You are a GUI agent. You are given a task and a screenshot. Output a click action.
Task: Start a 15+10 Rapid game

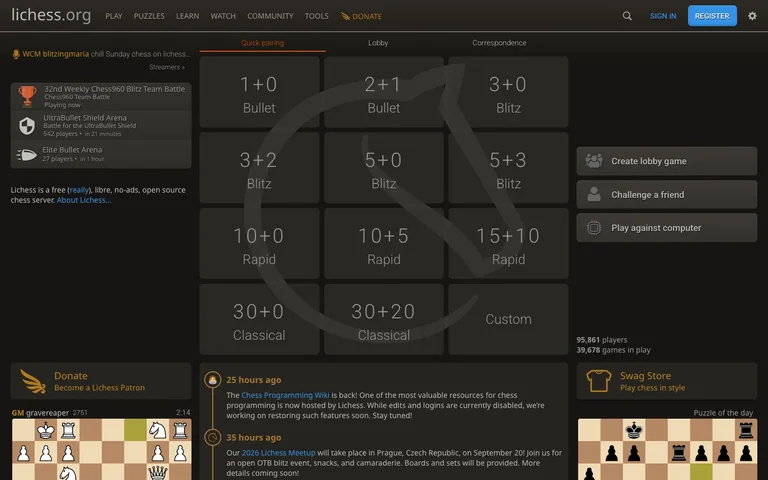coord(508,243)
